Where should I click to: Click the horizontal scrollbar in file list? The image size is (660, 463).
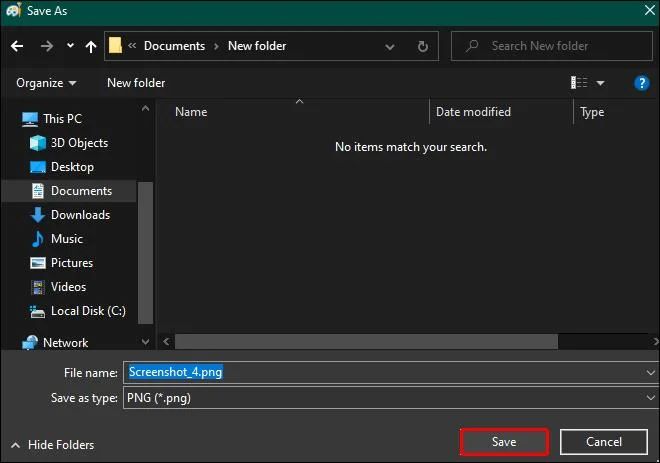point(366,342)
